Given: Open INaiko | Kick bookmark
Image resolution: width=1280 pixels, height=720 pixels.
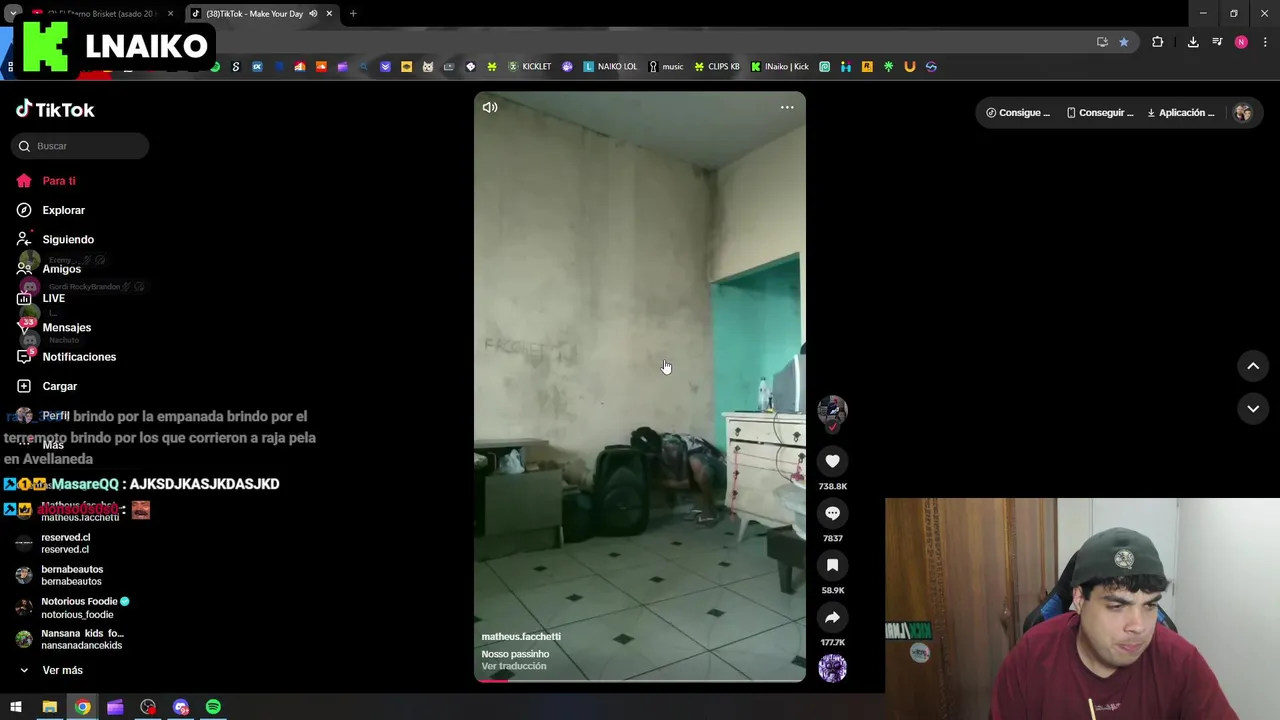Looking at the screenshot, I should click(x=779, y=67).
